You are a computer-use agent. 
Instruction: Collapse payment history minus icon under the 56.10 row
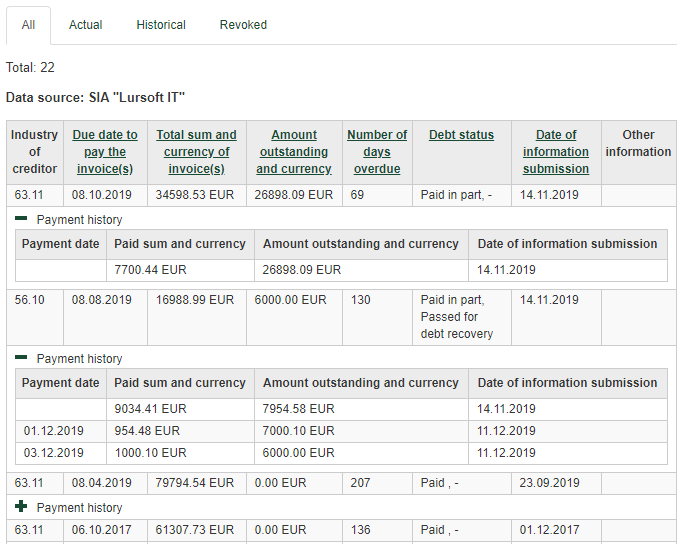21,358
